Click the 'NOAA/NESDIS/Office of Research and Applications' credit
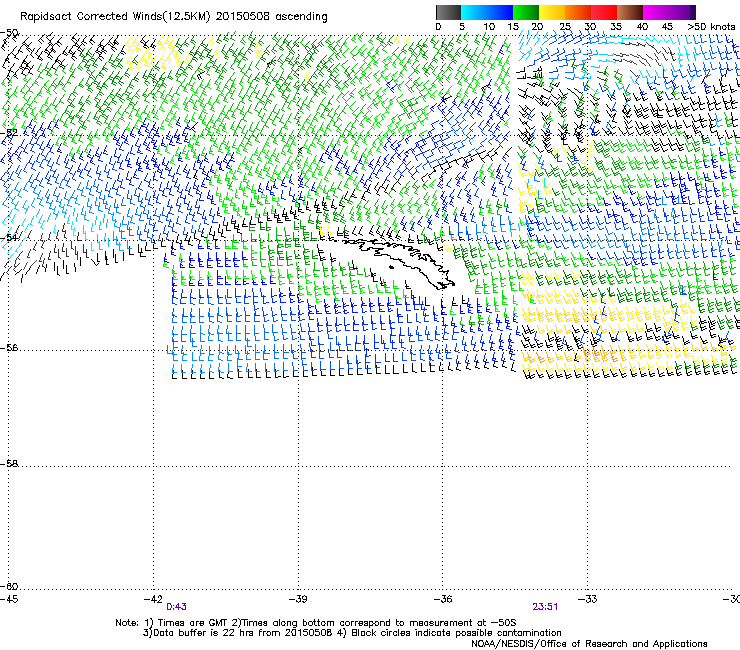 tap(589, 644)
